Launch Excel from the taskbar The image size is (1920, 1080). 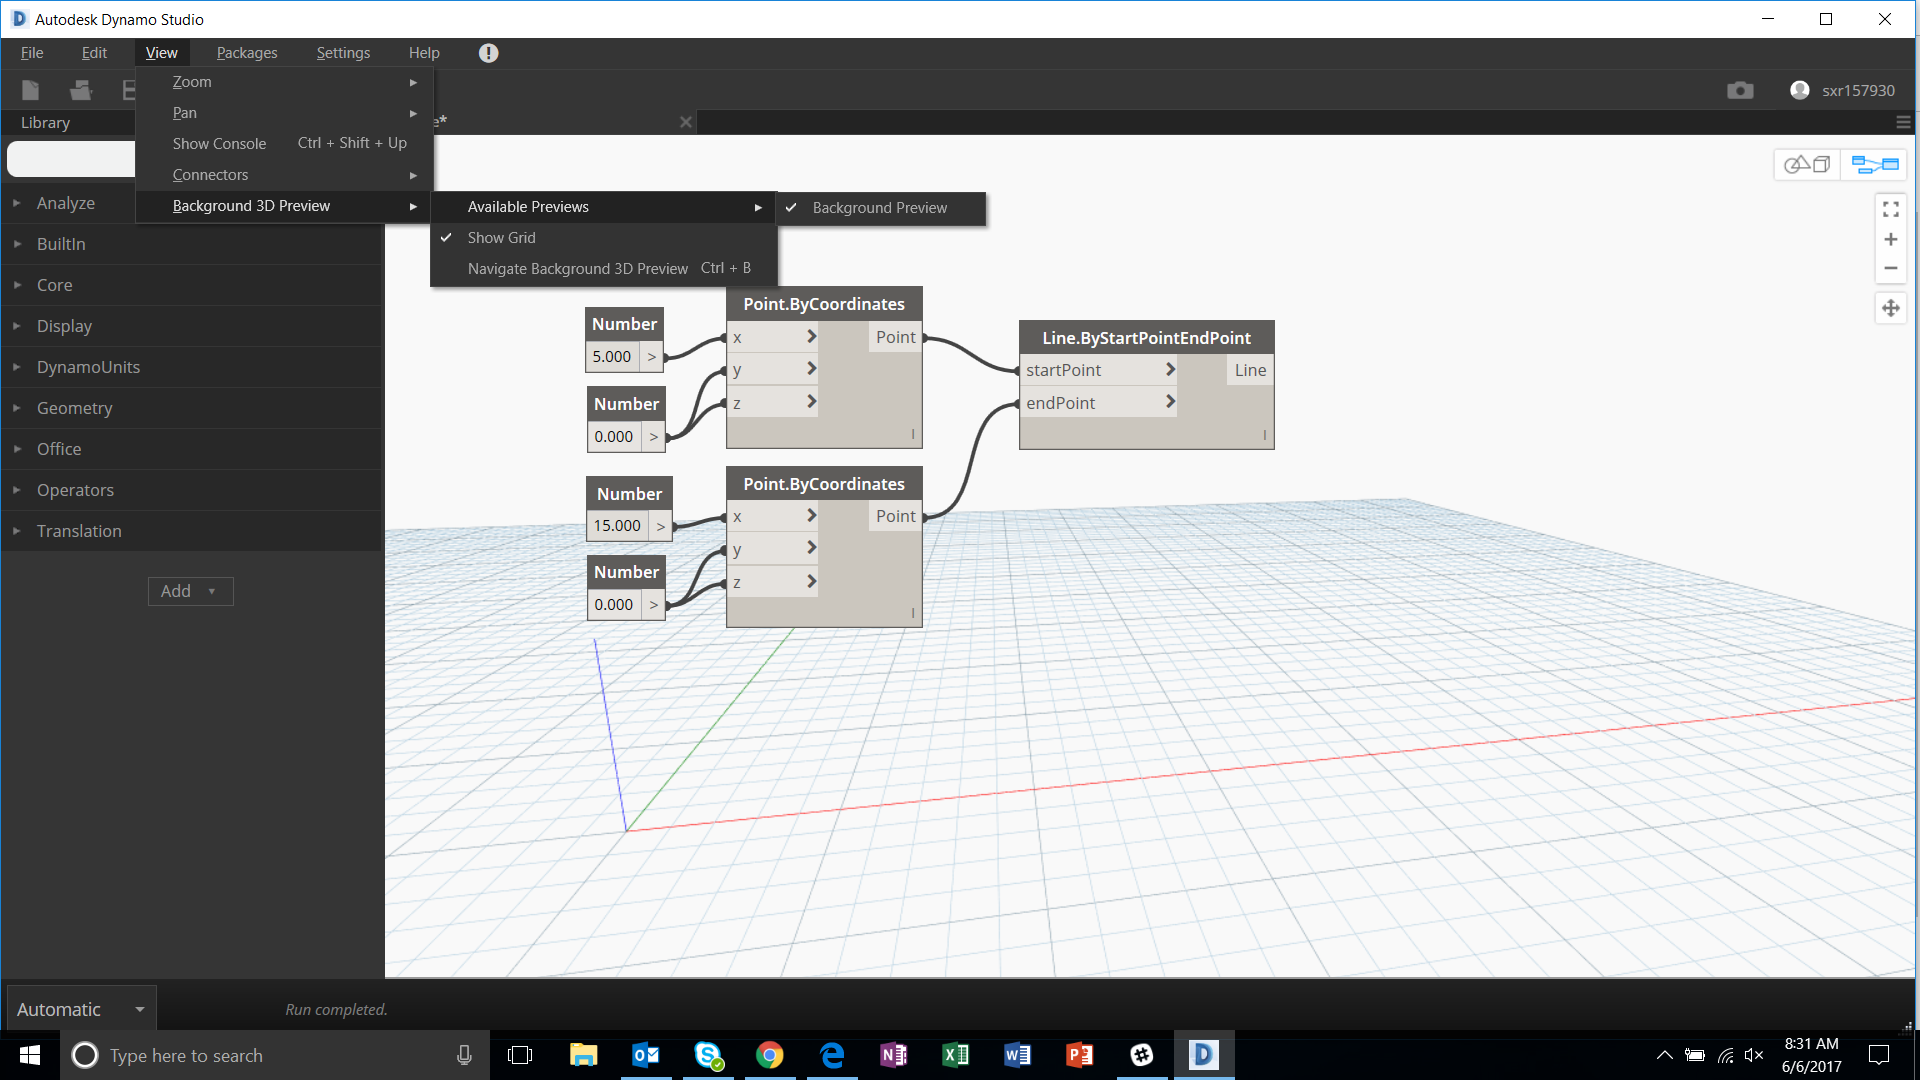(x=955, y=1055)
